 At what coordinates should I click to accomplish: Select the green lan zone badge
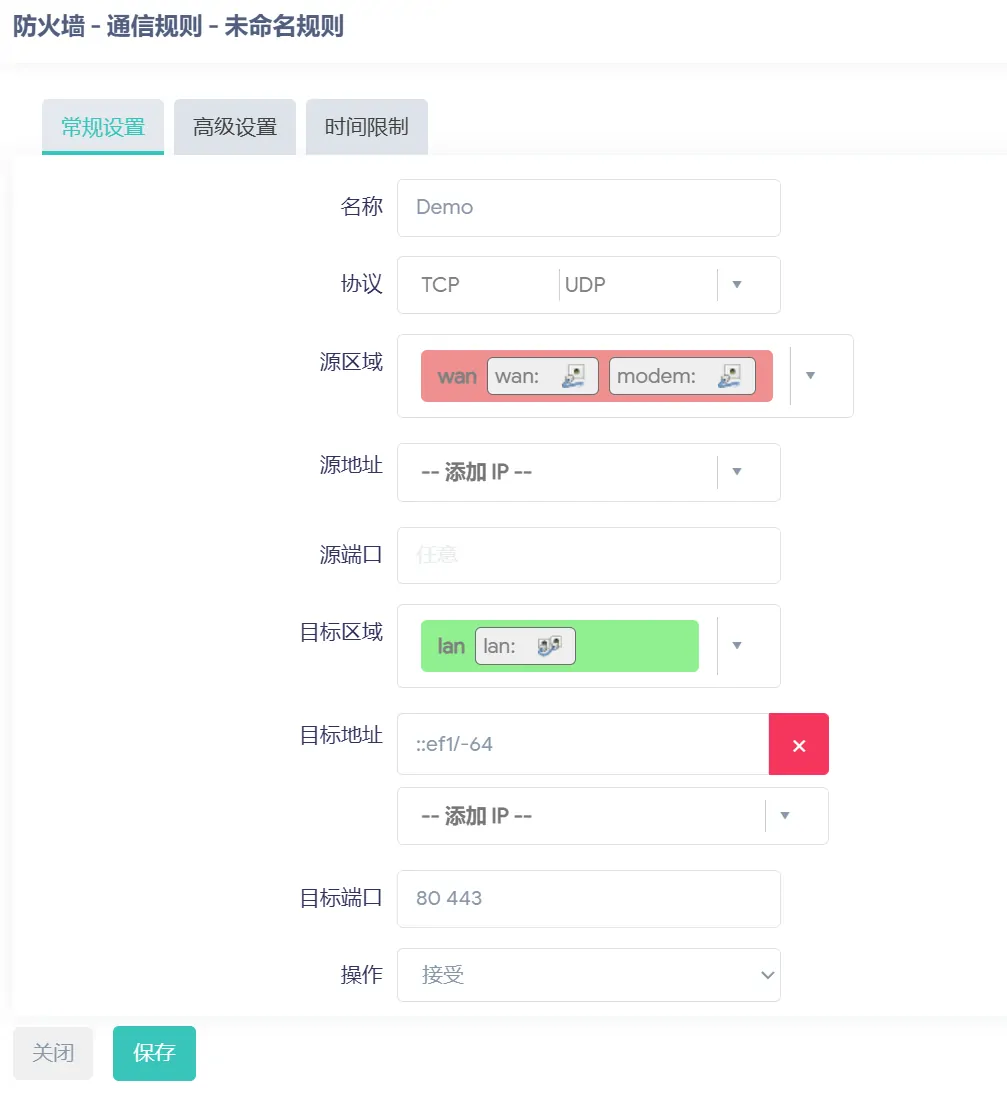coord(451,646)
